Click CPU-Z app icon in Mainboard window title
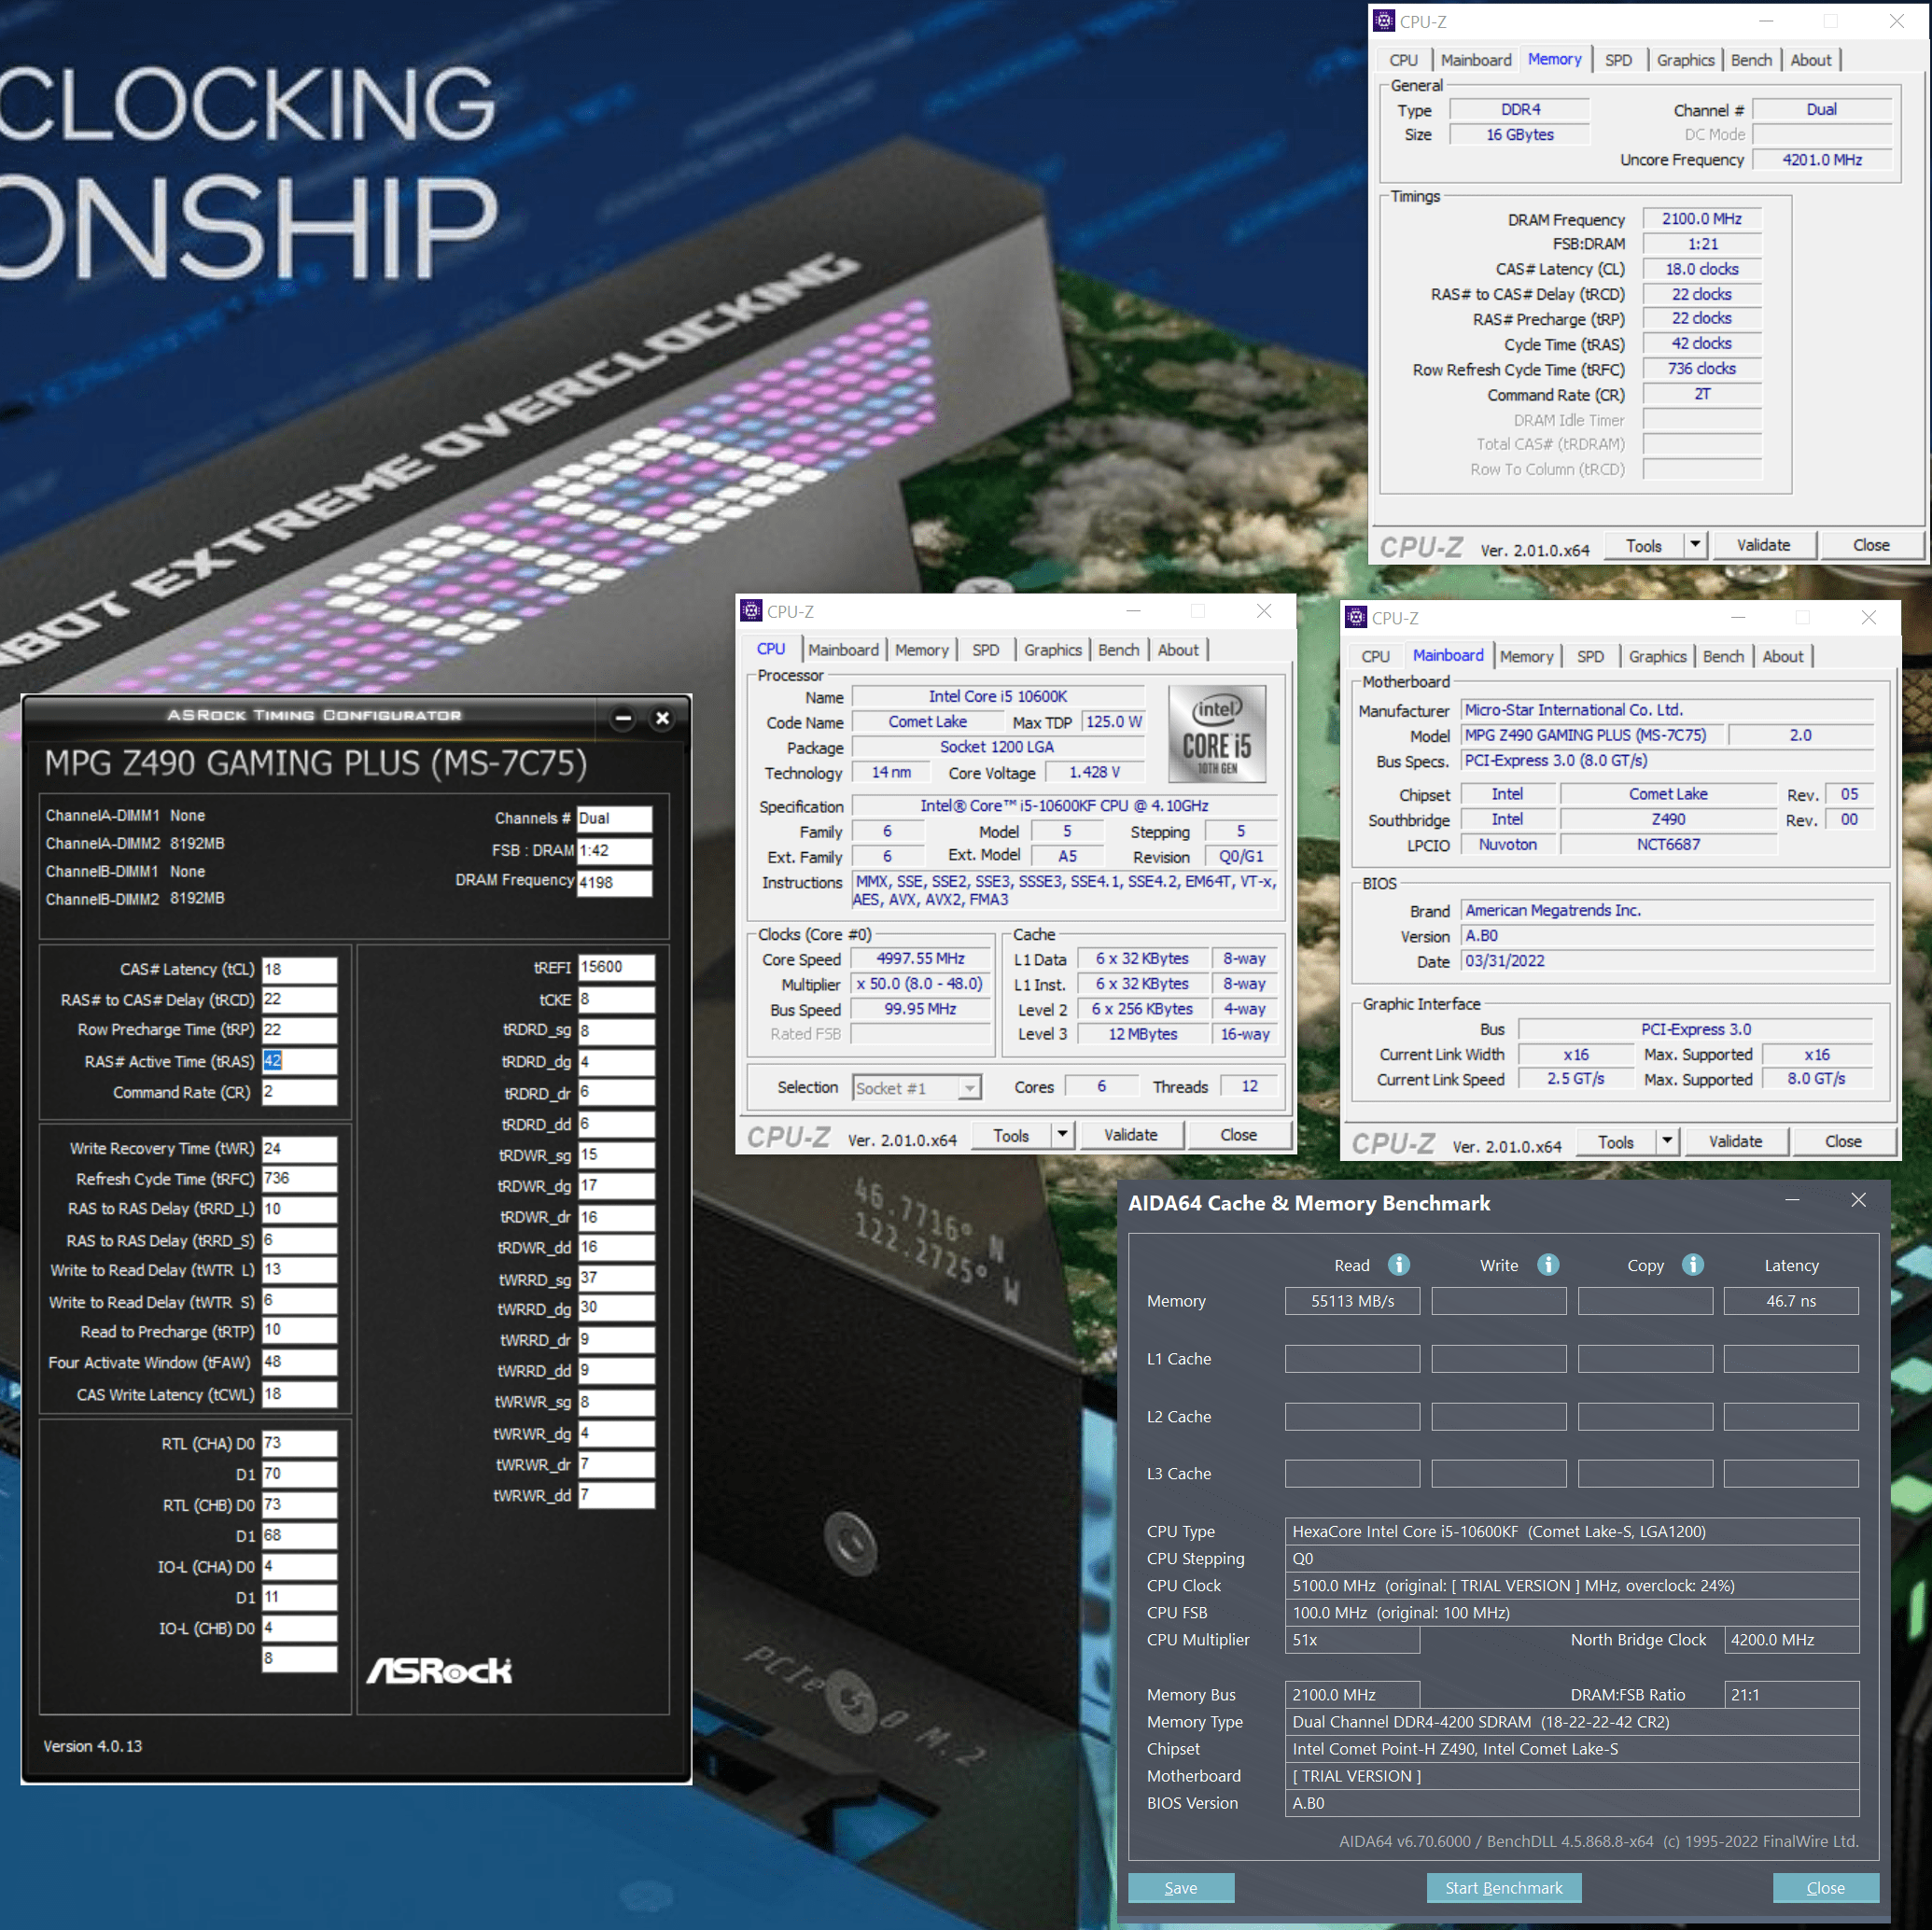Viewport: 1932px width, 1930px height. click(1356, 617)
